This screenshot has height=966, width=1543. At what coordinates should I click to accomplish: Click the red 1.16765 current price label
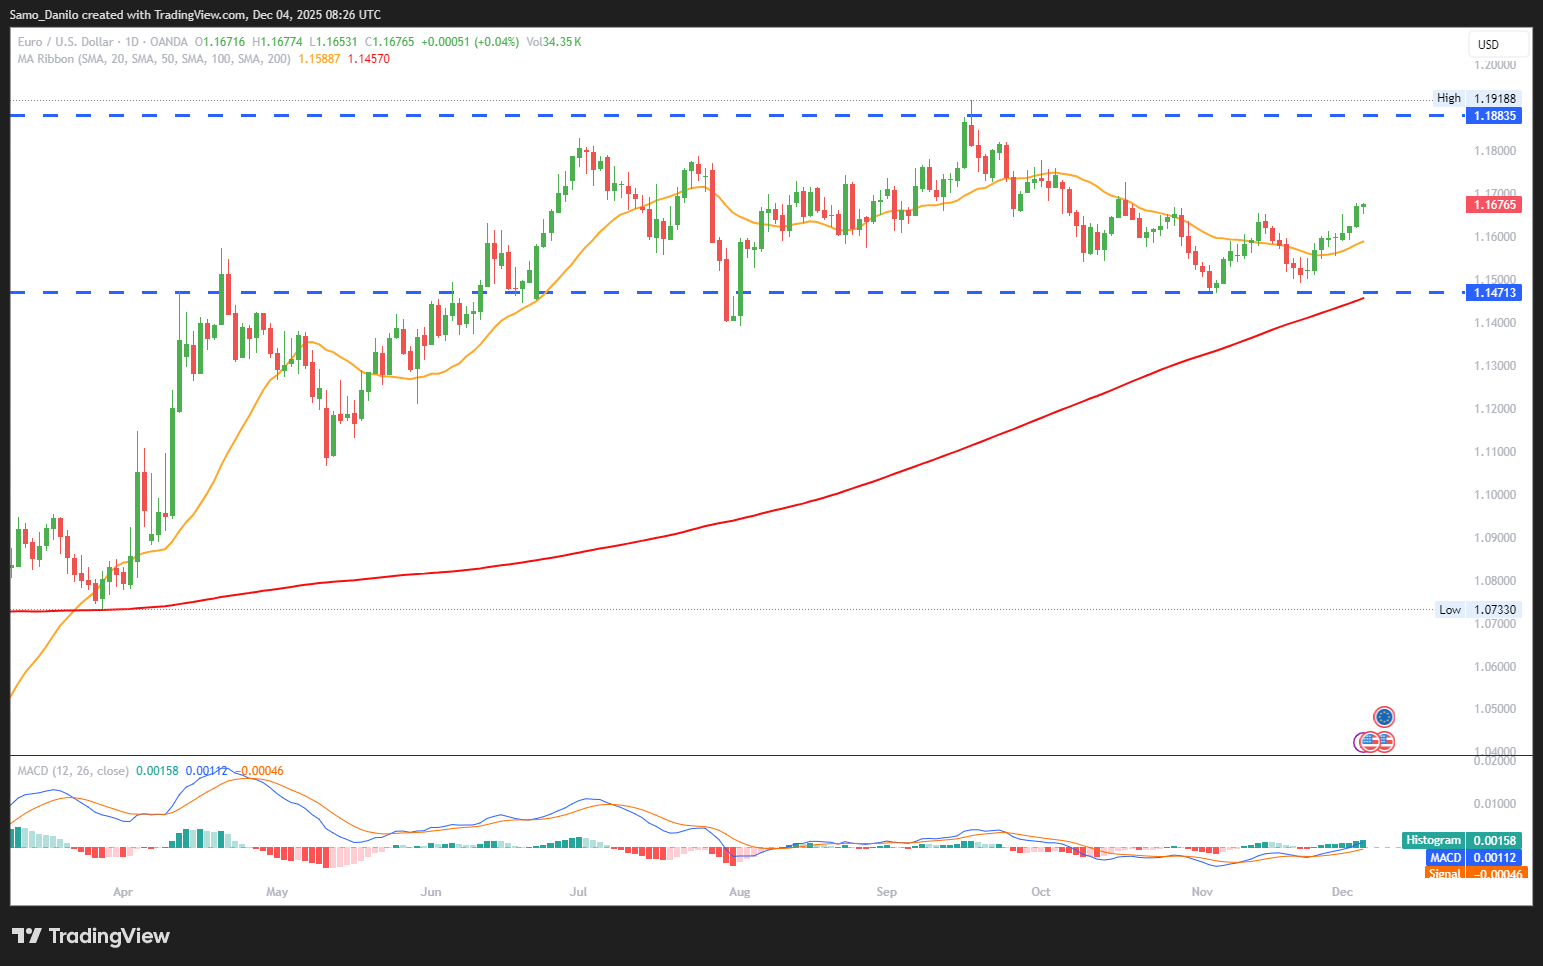(x=1494, y=205)
